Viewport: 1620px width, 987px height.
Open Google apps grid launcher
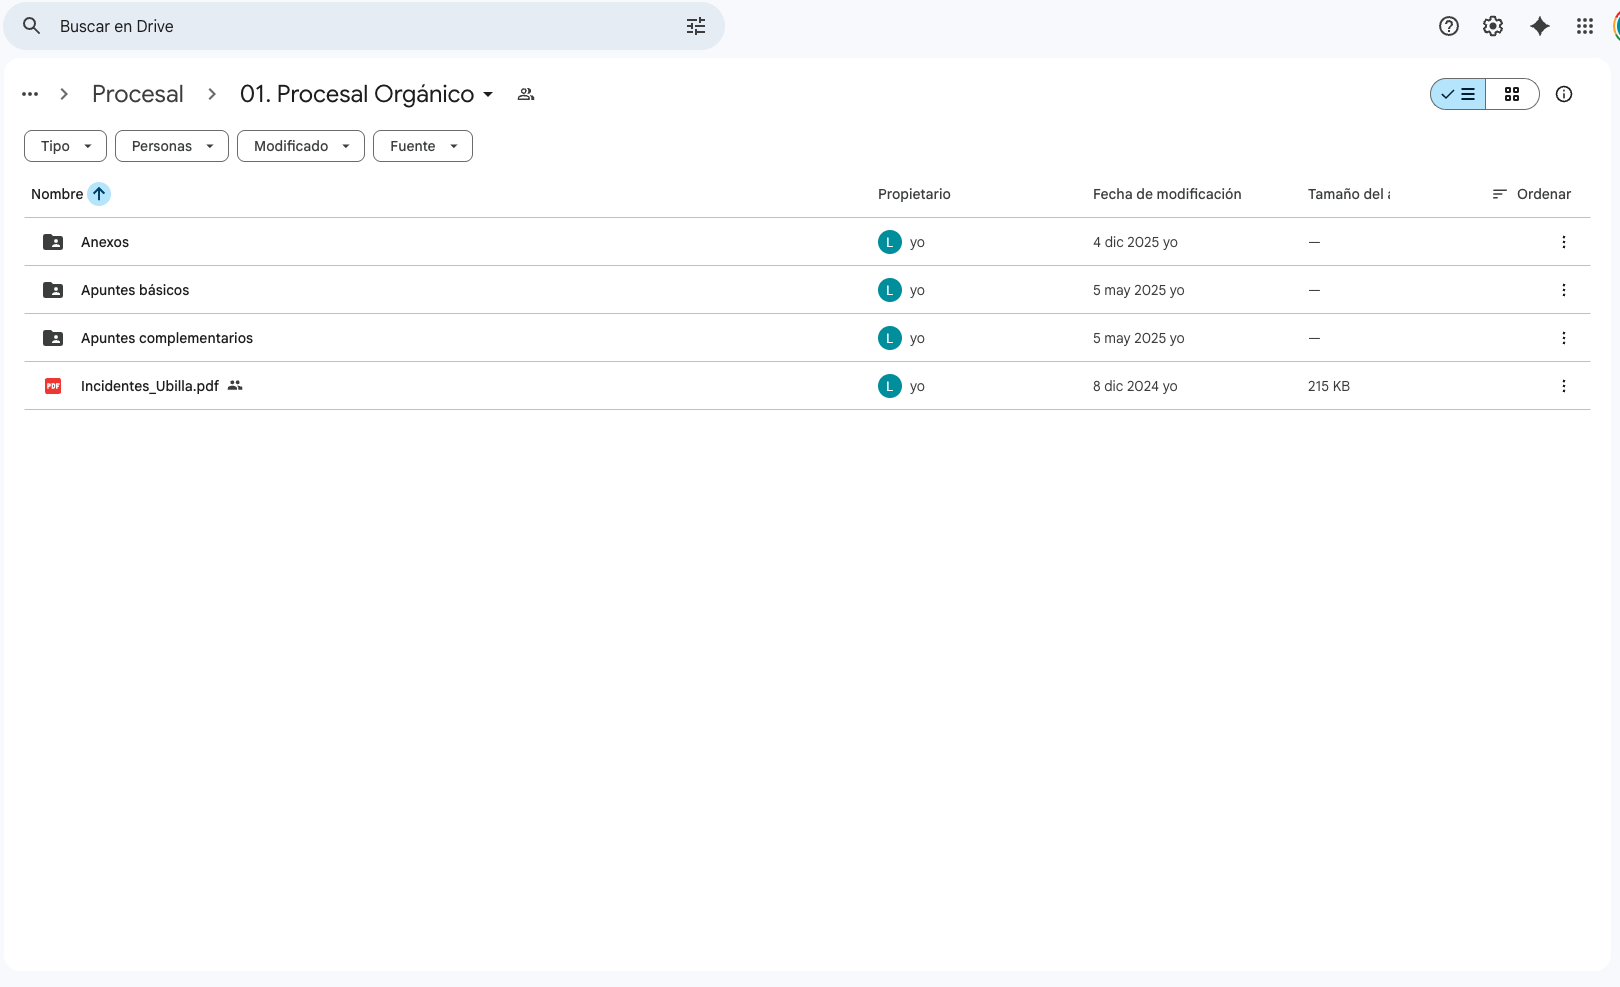[x=1584, y=26]
